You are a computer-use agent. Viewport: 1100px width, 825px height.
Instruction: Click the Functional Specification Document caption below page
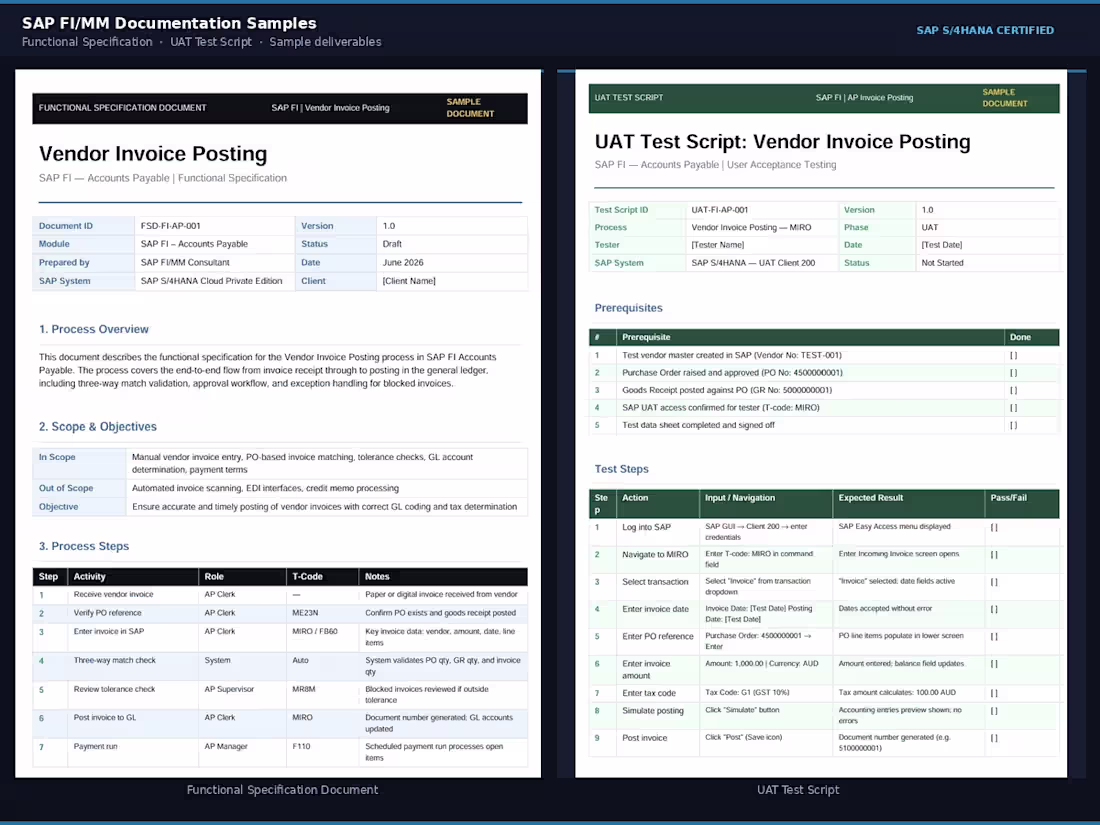[x=282, y=790]
